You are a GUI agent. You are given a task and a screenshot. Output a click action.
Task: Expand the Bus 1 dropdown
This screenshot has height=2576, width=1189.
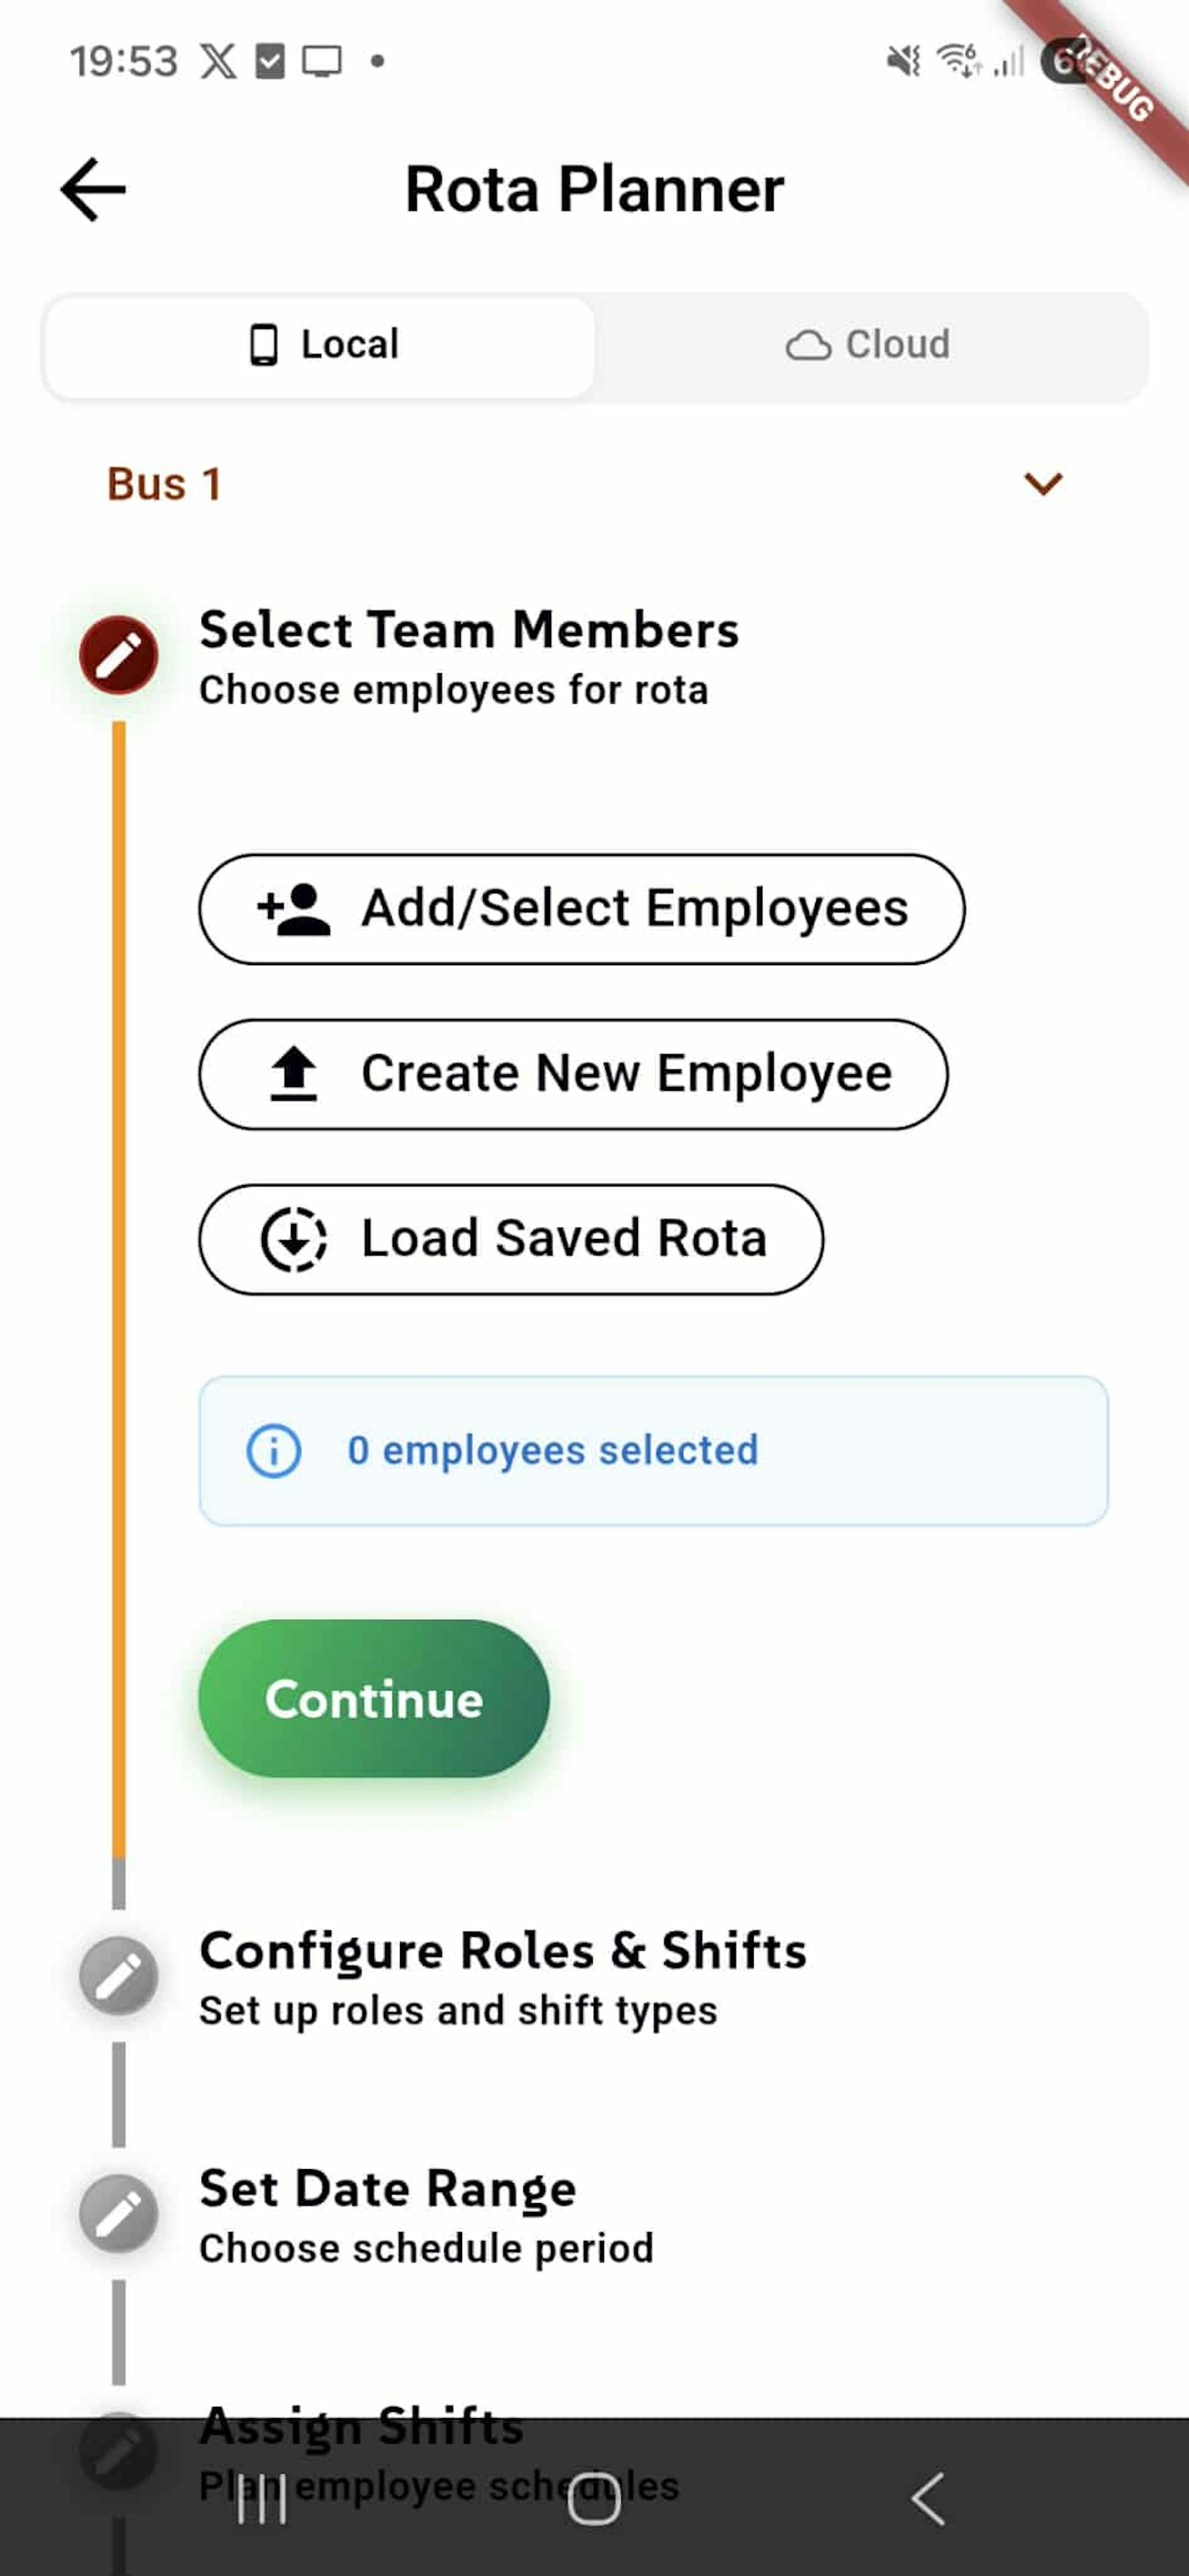(x=1042, y=484)
